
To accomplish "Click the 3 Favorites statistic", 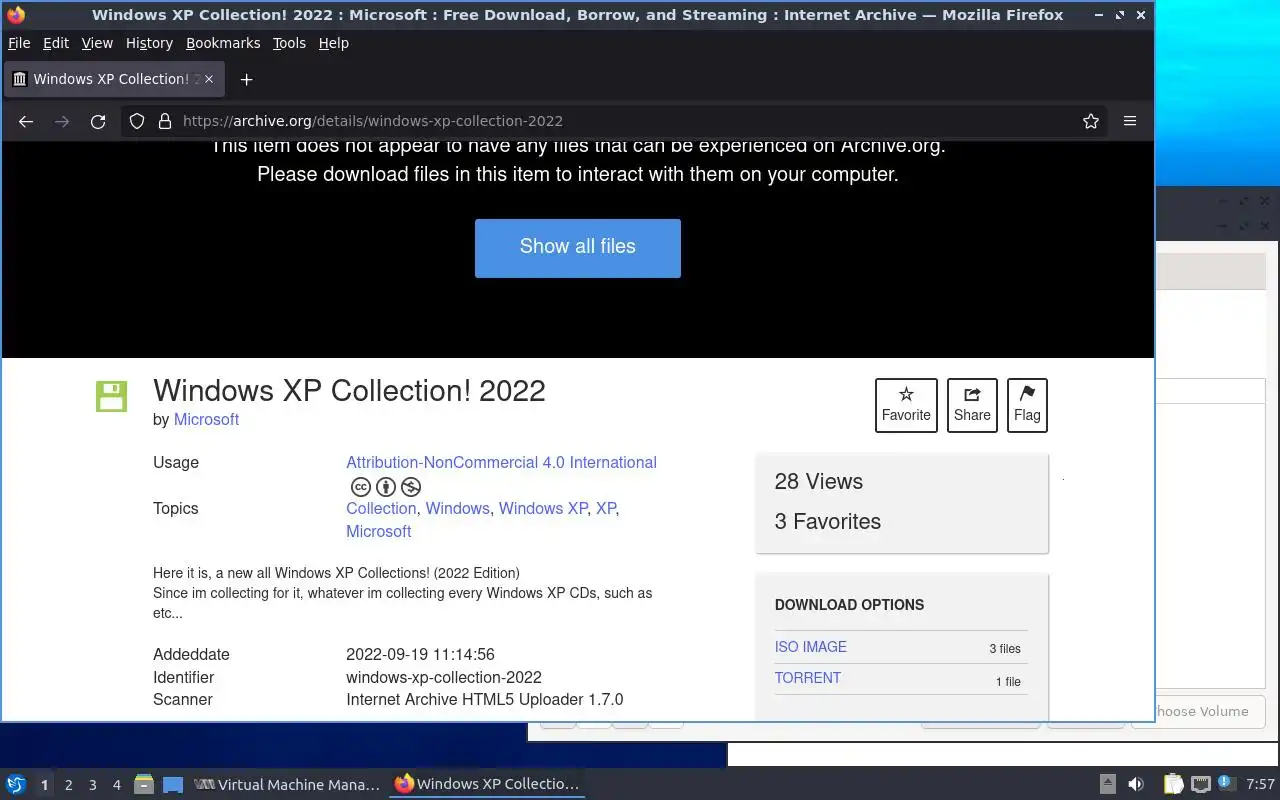I will [x=827, y=521].
